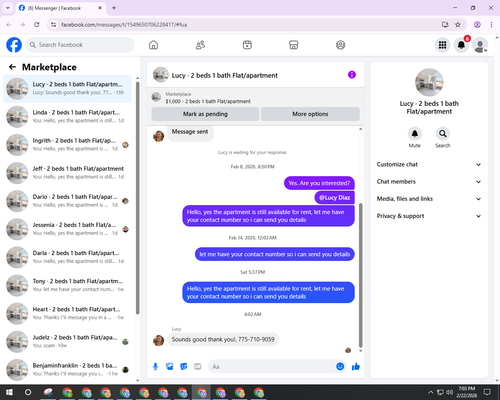Click the Mute bell icon in chat details

click(x=415, y=134)
